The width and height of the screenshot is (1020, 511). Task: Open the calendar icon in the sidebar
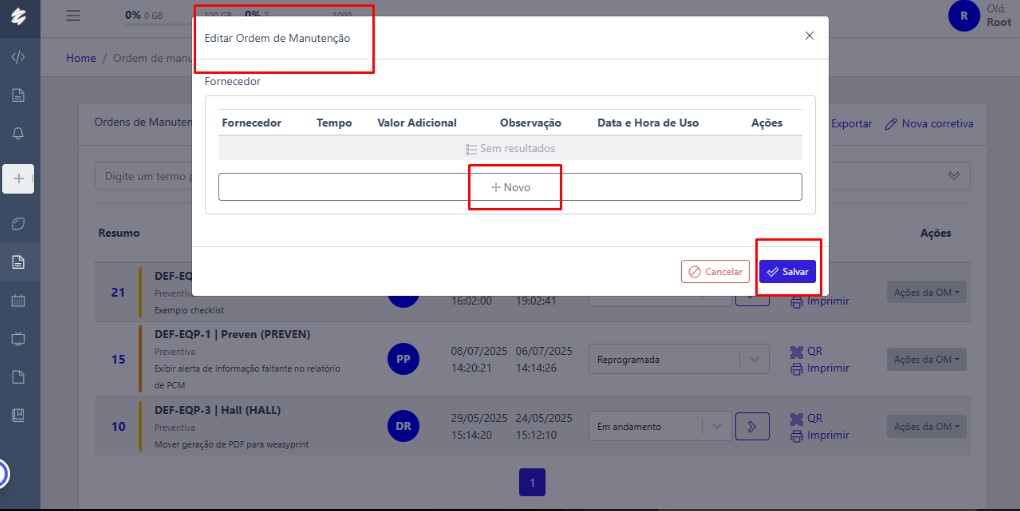[18, 300]
